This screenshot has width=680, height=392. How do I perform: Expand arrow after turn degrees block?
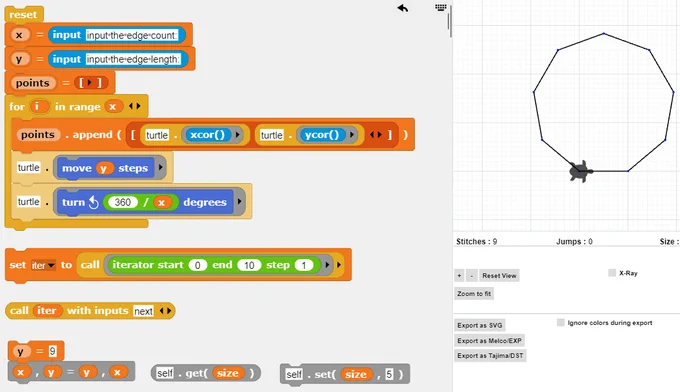point(239,202)
